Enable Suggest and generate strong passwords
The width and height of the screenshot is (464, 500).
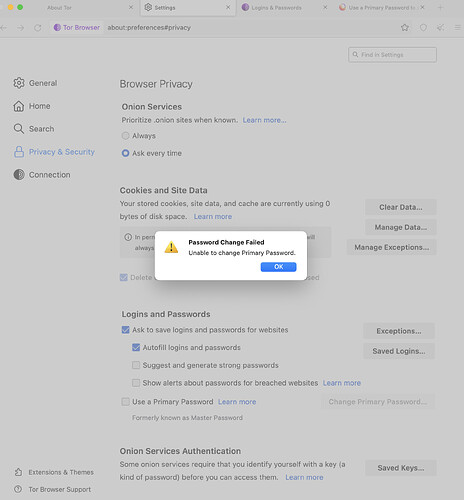(x=136, y=365)
